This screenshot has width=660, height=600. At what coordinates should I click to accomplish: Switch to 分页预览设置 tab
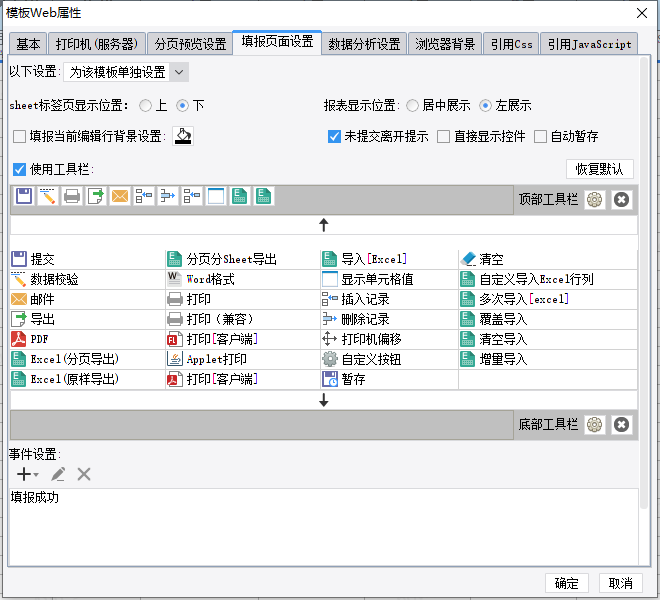point(190,44)
